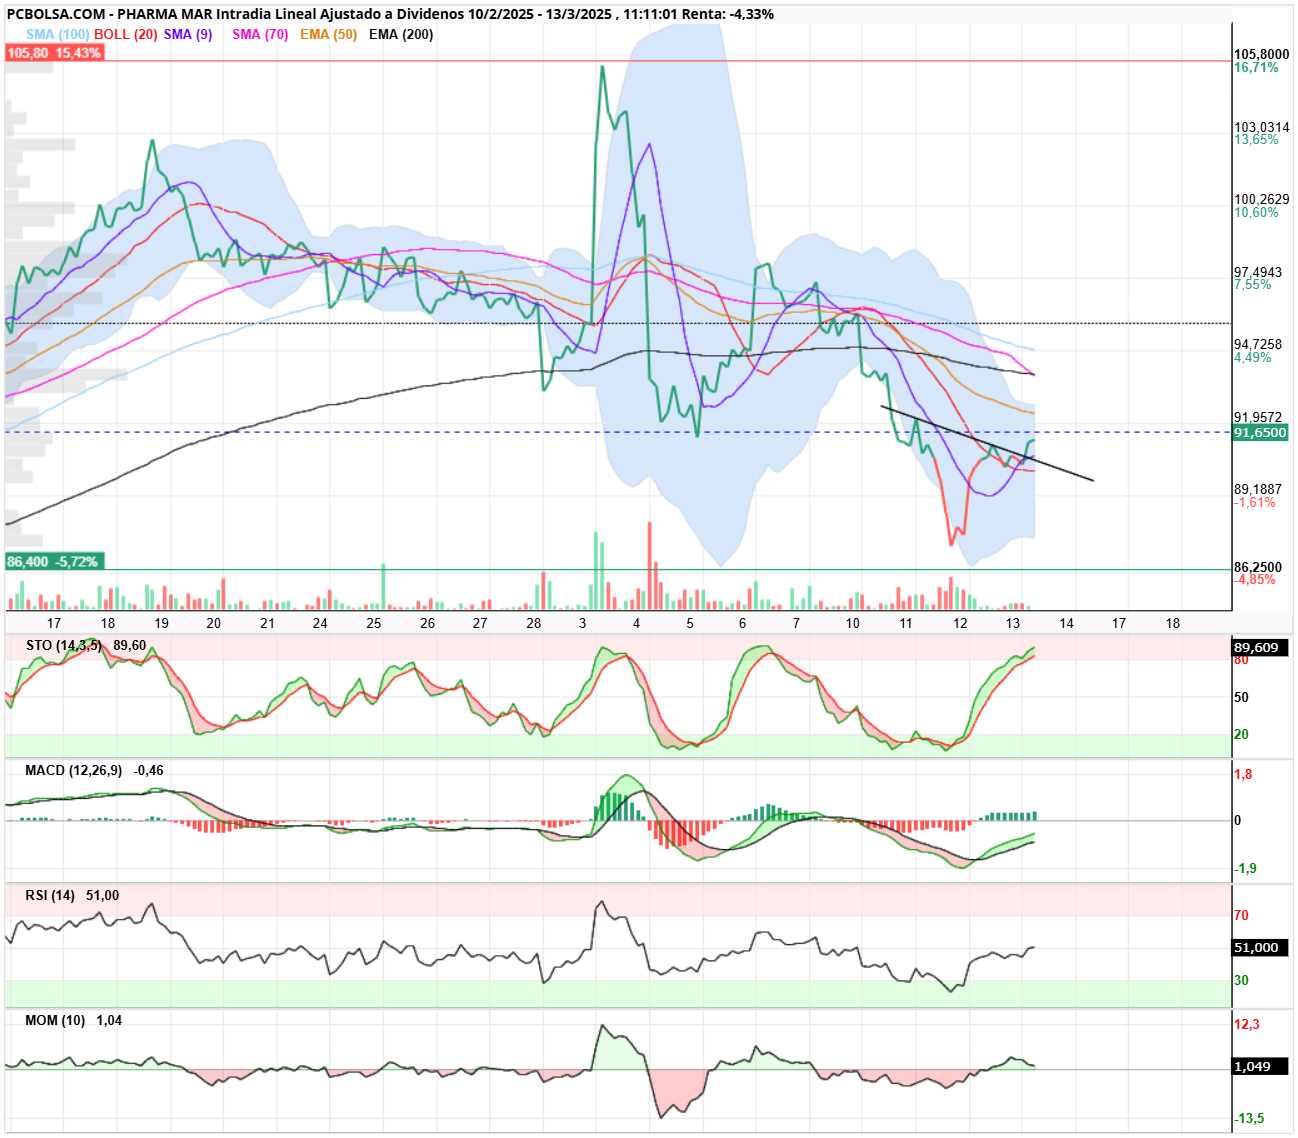
Task: Click the MACD lower scale value -1,9
Action: point(1245,869)
